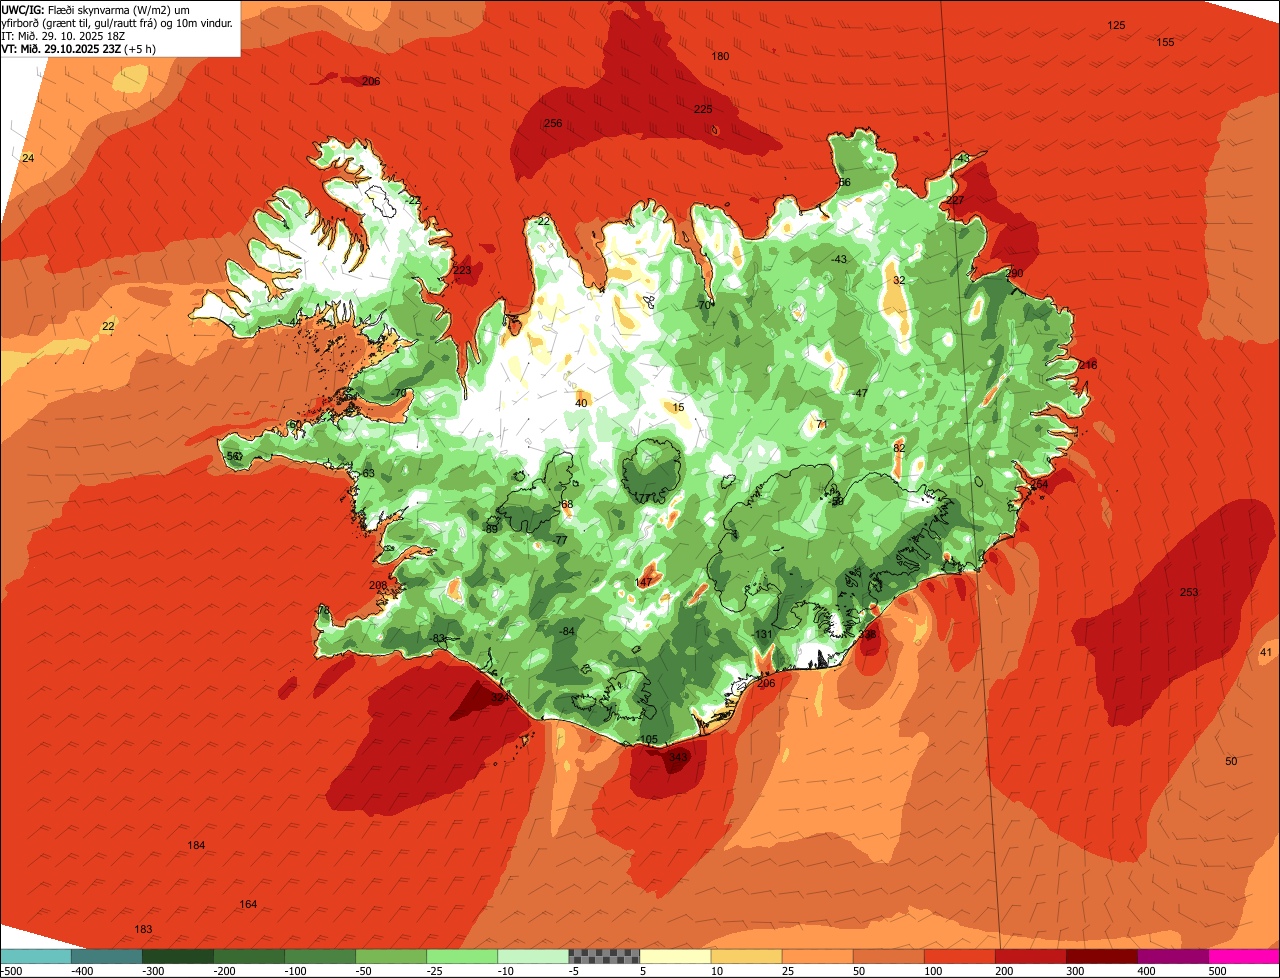Click the purple swatch between 400 and 500

point(1172,956)
